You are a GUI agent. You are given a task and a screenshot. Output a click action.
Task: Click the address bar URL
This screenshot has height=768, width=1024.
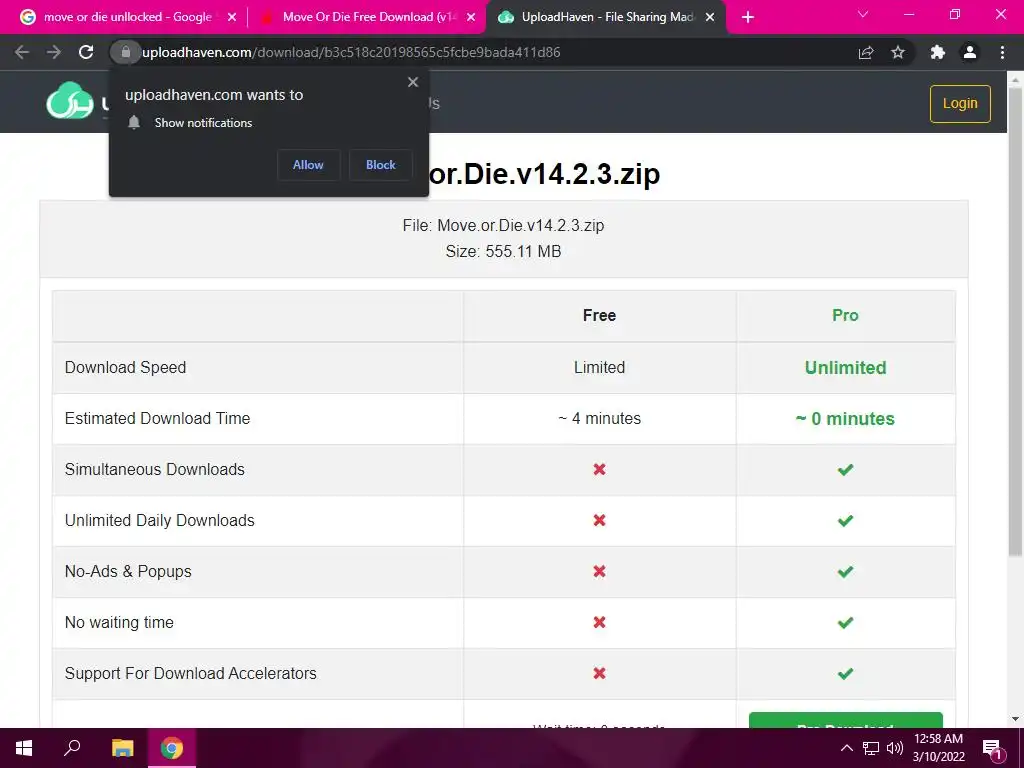351,52
